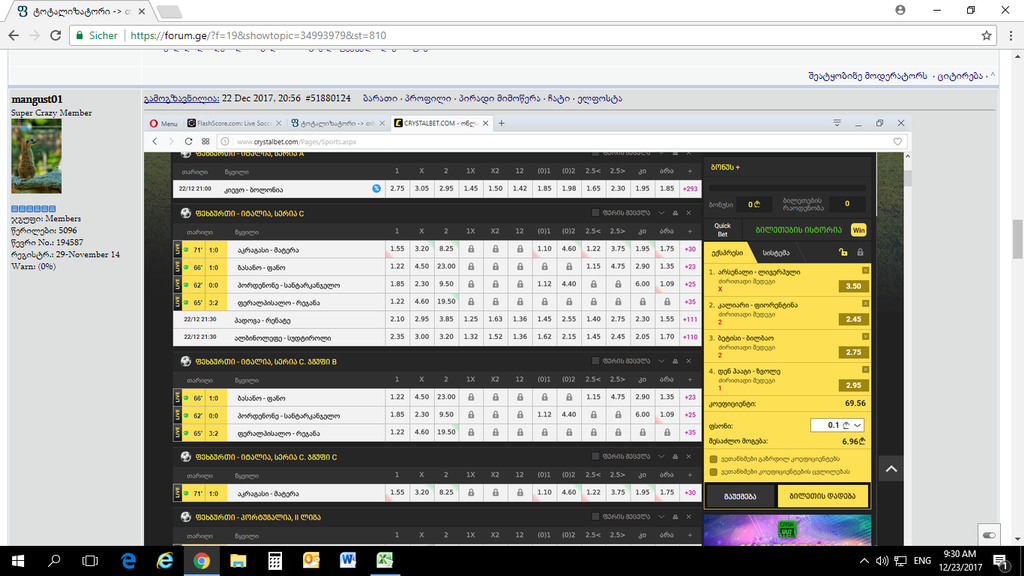Close the Italy Serie C Group B block
This screenshot has height=576, width=1024.
(688, 361)
